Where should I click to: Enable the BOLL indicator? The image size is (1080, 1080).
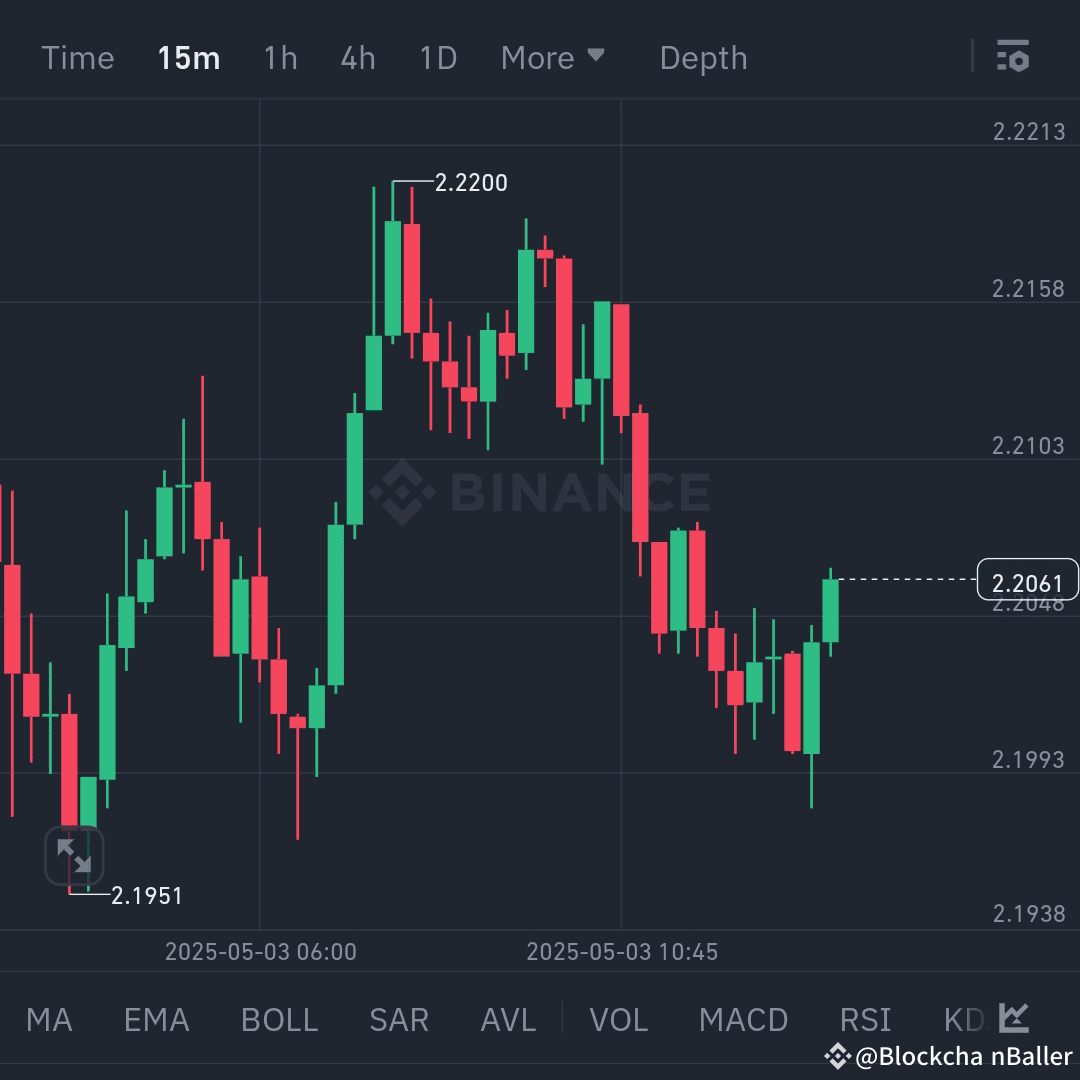coord(278,1018)
